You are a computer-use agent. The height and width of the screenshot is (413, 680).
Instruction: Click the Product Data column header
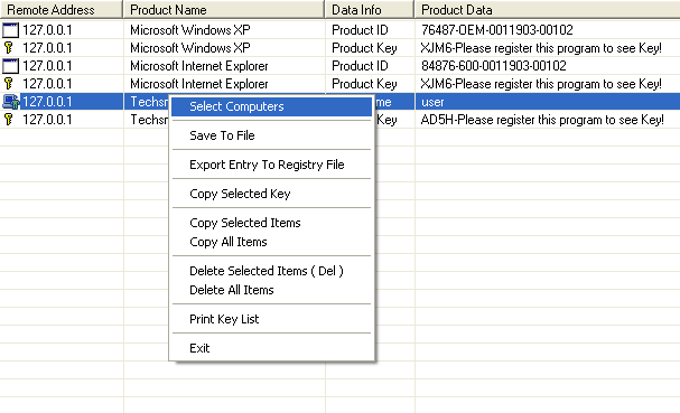point(547,9)
